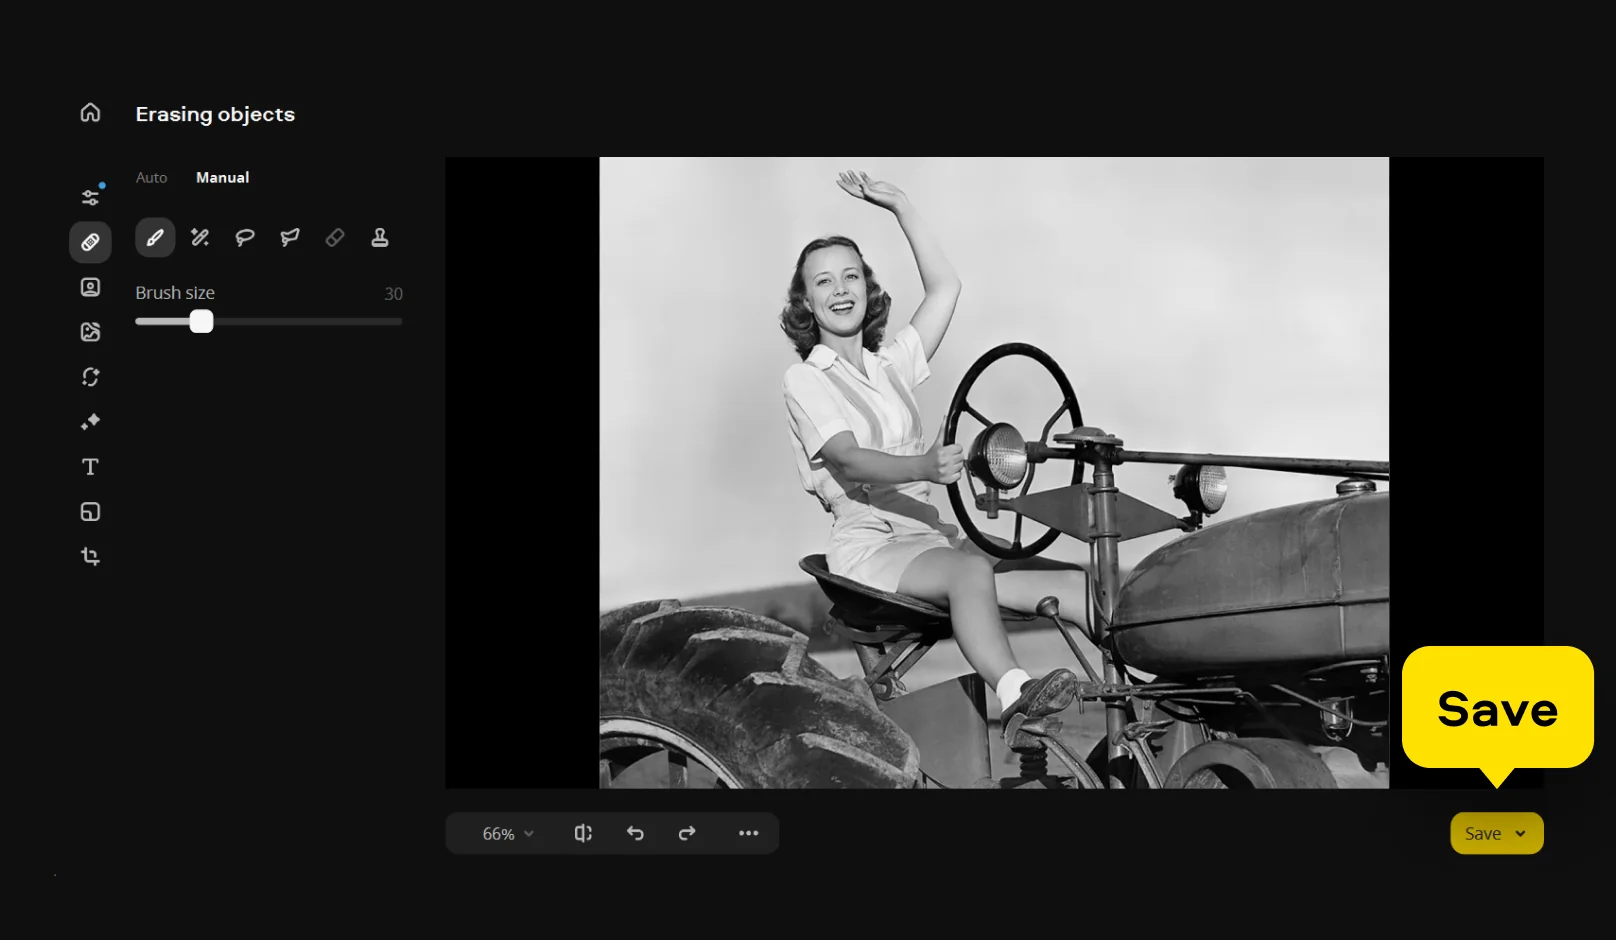The width and height of the screenshot is (1616, 940).
Task: Open the Portrait retouching tool
Action: pyautogui.click(x=90, y=288)
